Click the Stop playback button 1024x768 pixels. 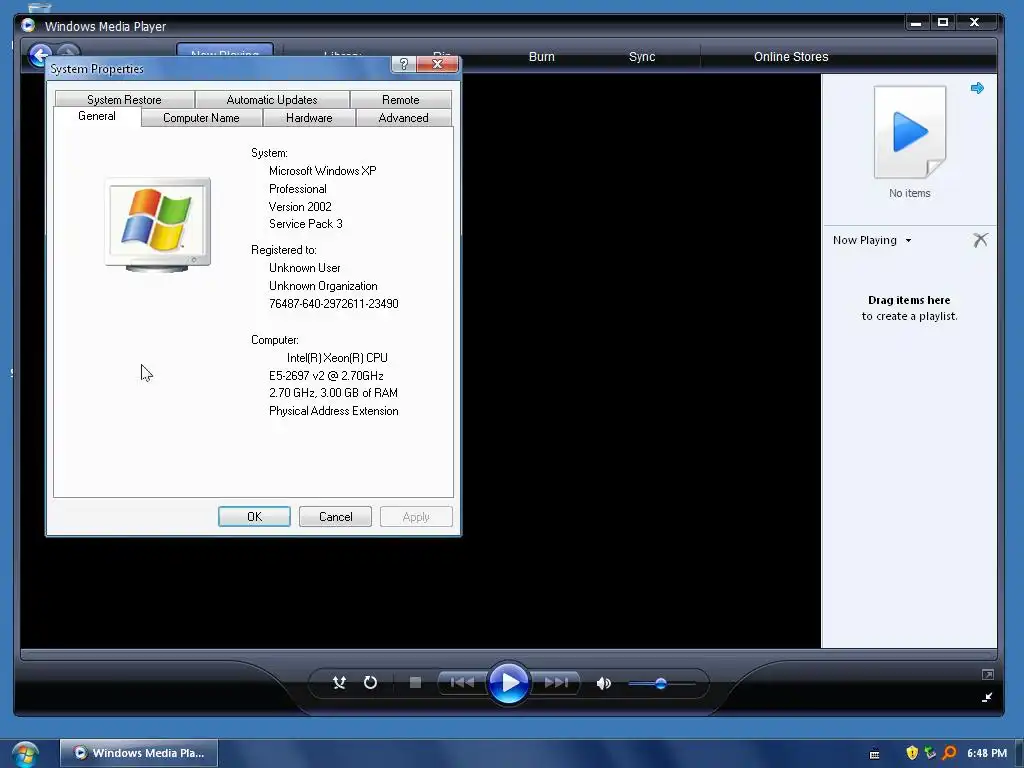(x=415, y=682)
